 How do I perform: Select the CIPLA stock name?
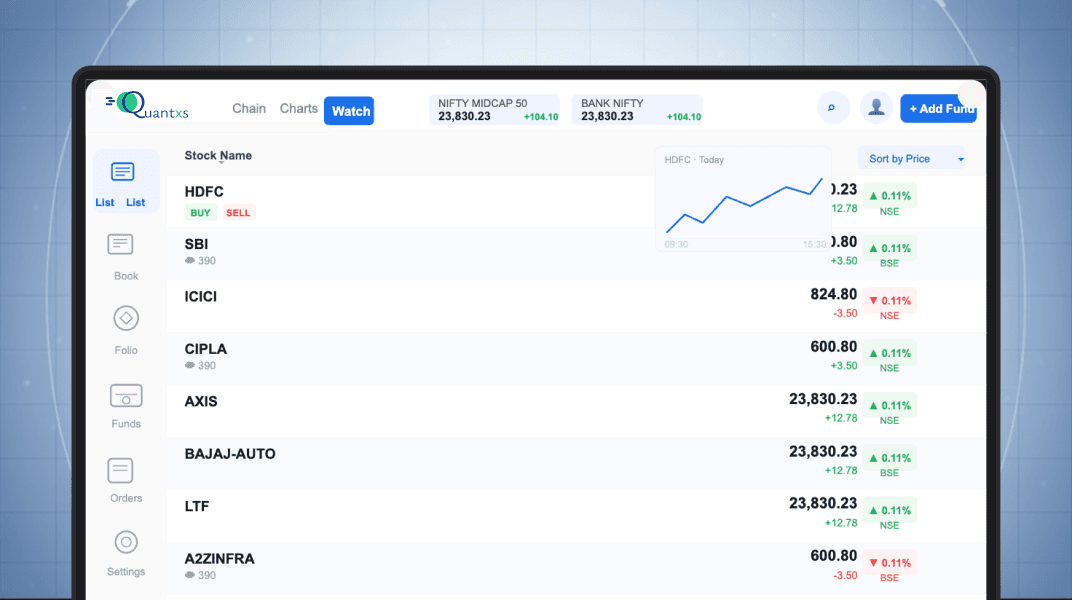tap(206, 349)
